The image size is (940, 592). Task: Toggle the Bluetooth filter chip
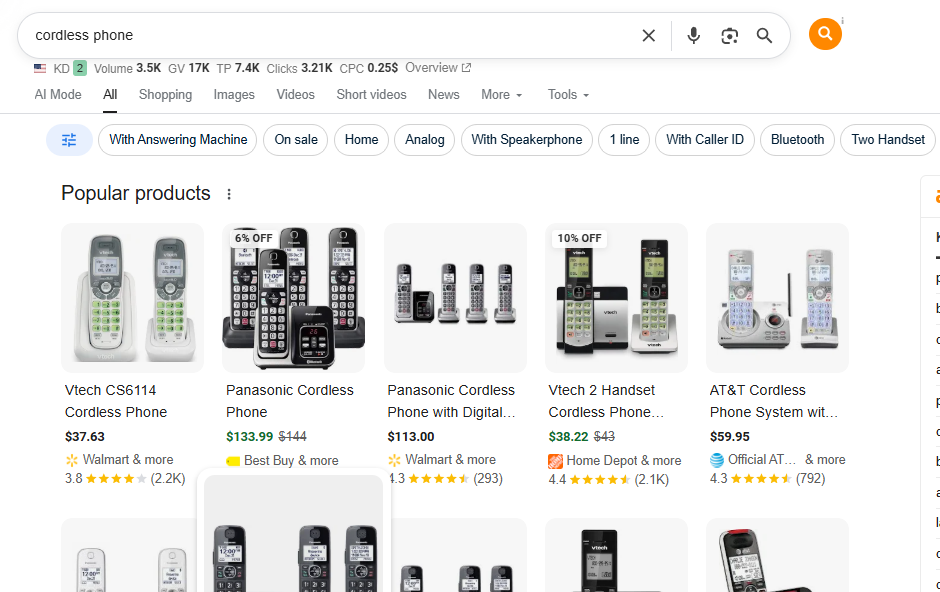tap(797, 140)
